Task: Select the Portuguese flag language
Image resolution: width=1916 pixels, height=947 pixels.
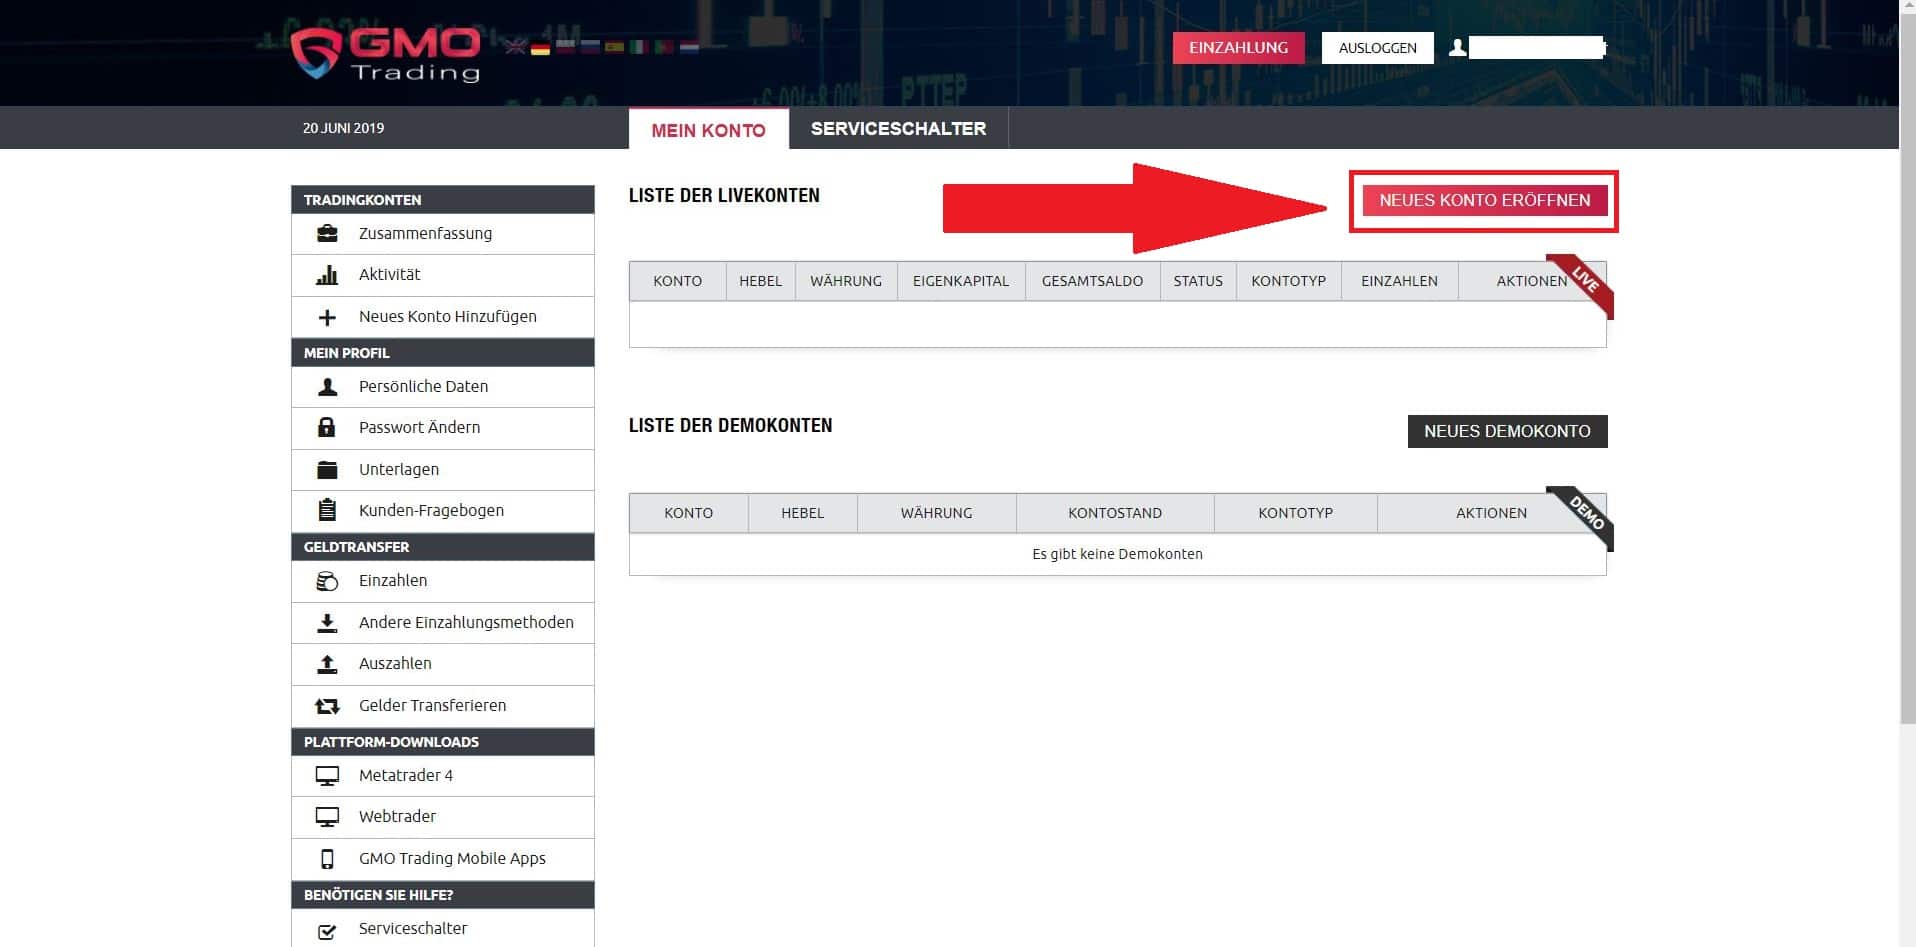Action: coord(664,46)
